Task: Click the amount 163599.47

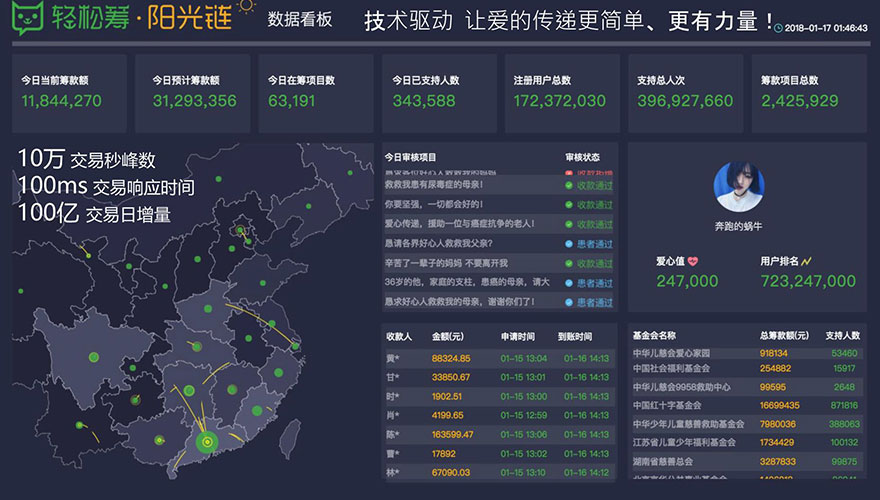Action: 452,434
